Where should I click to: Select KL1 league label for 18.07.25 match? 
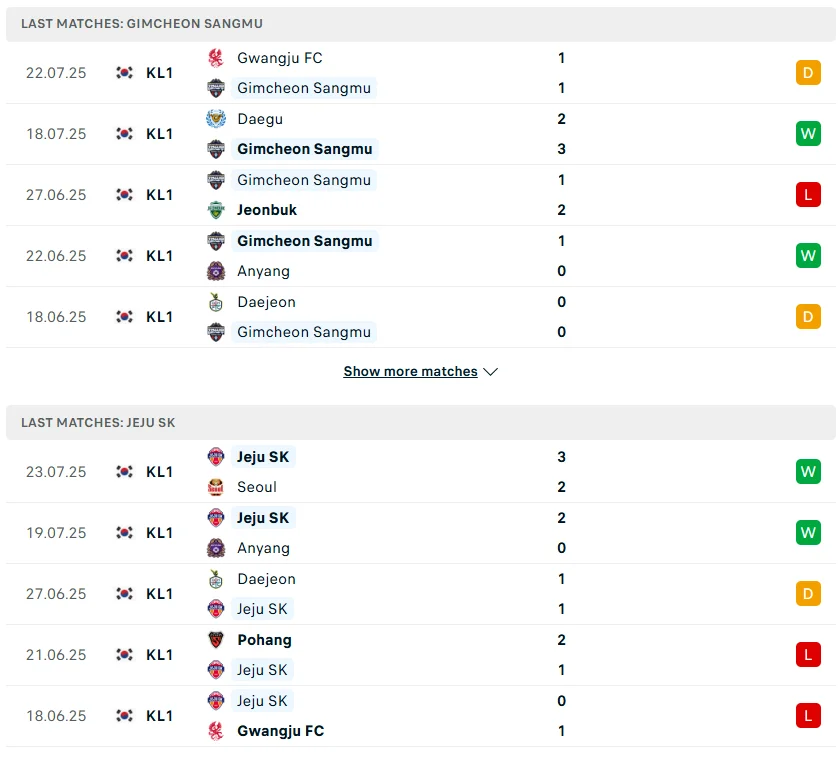[x=159, y=134]
